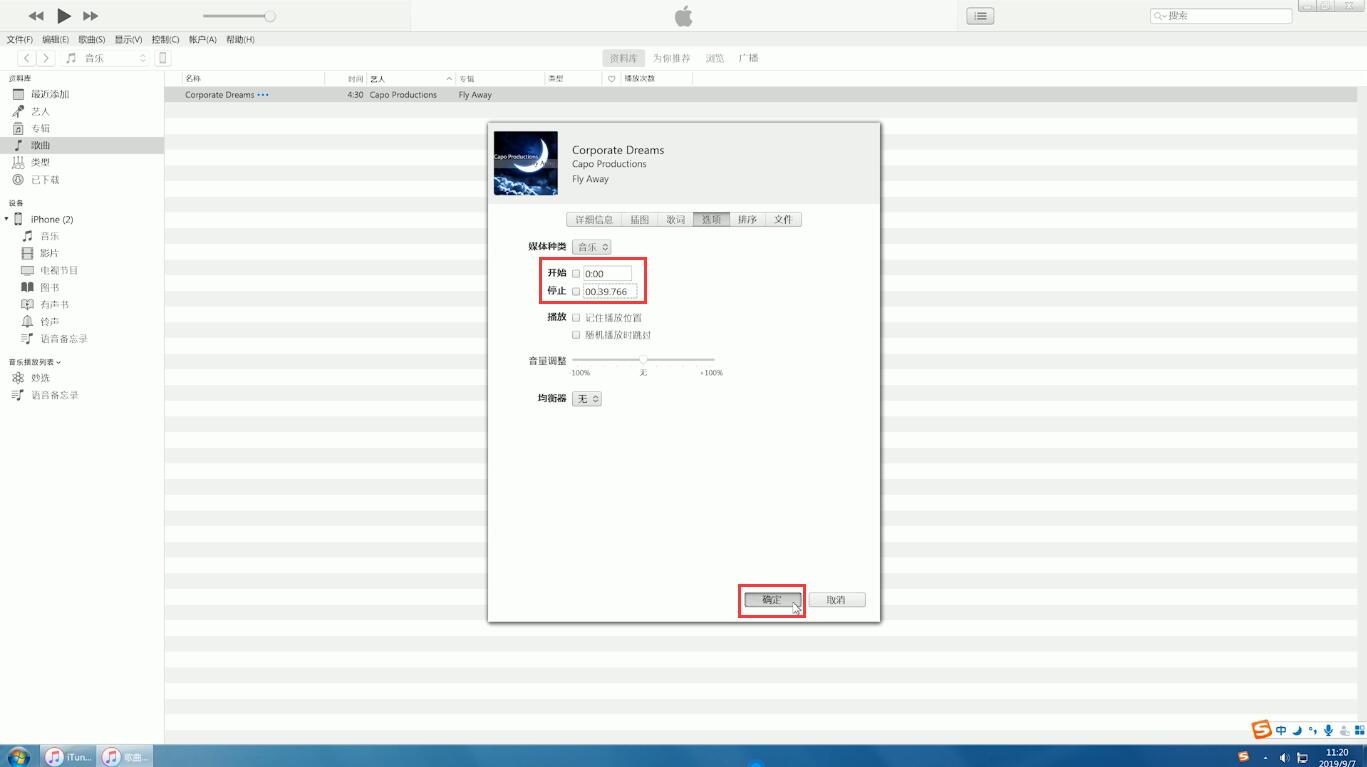The width and height of the screenshot is (1367, 767).
Task: Go to the 浏览 section
Action: click(715, 58)
